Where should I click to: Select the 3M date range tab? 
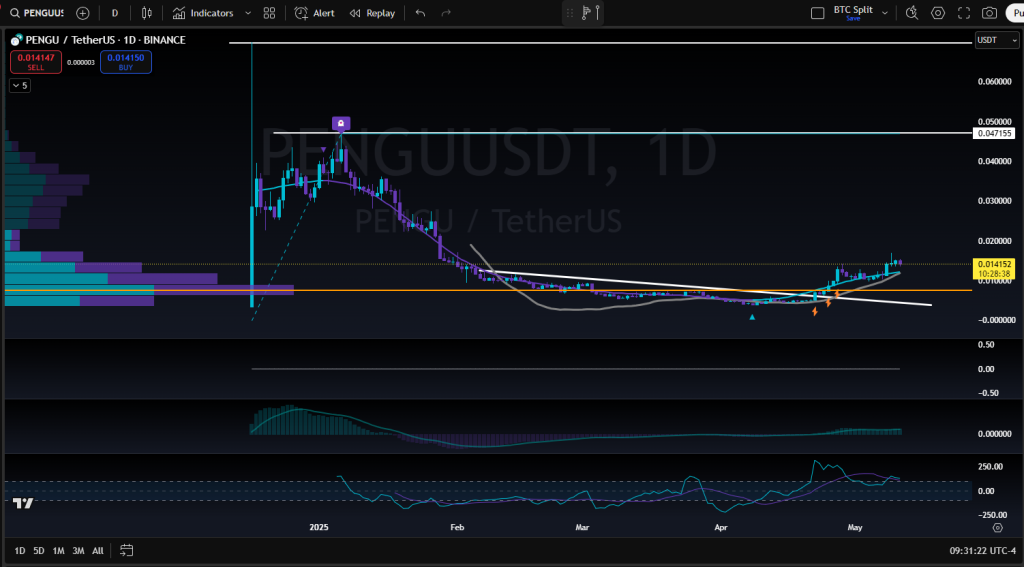click(x=78, y=550)
